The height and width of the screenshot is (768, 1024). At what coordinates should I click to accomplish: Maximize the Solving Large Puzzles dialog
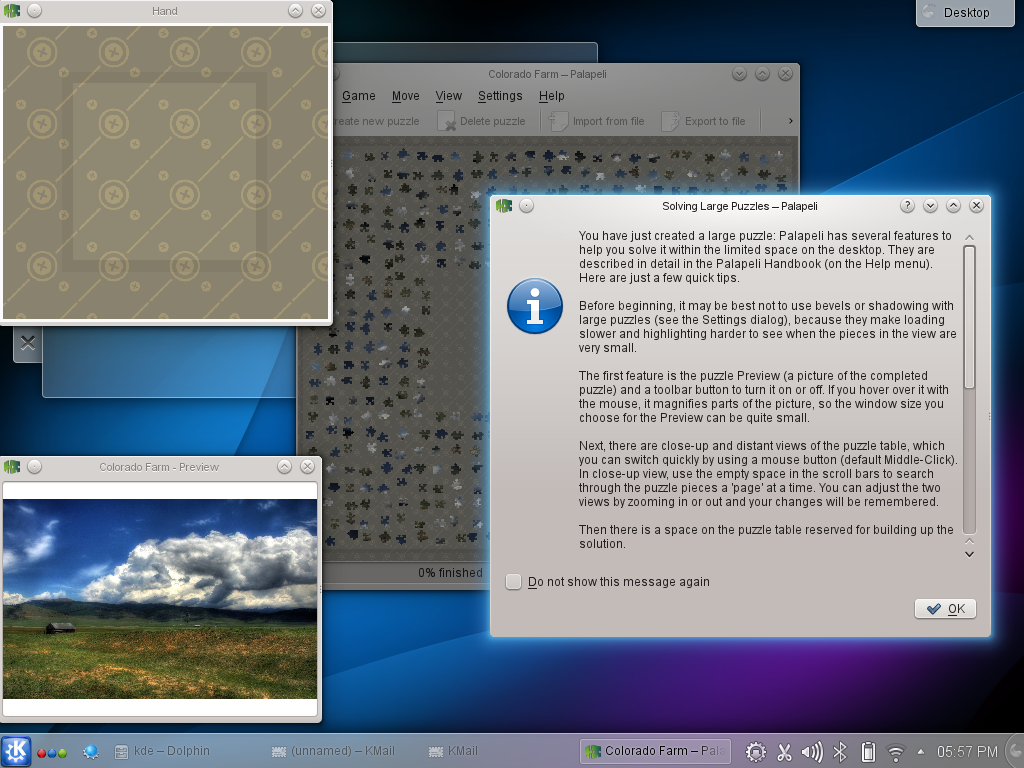click(953, 206)
